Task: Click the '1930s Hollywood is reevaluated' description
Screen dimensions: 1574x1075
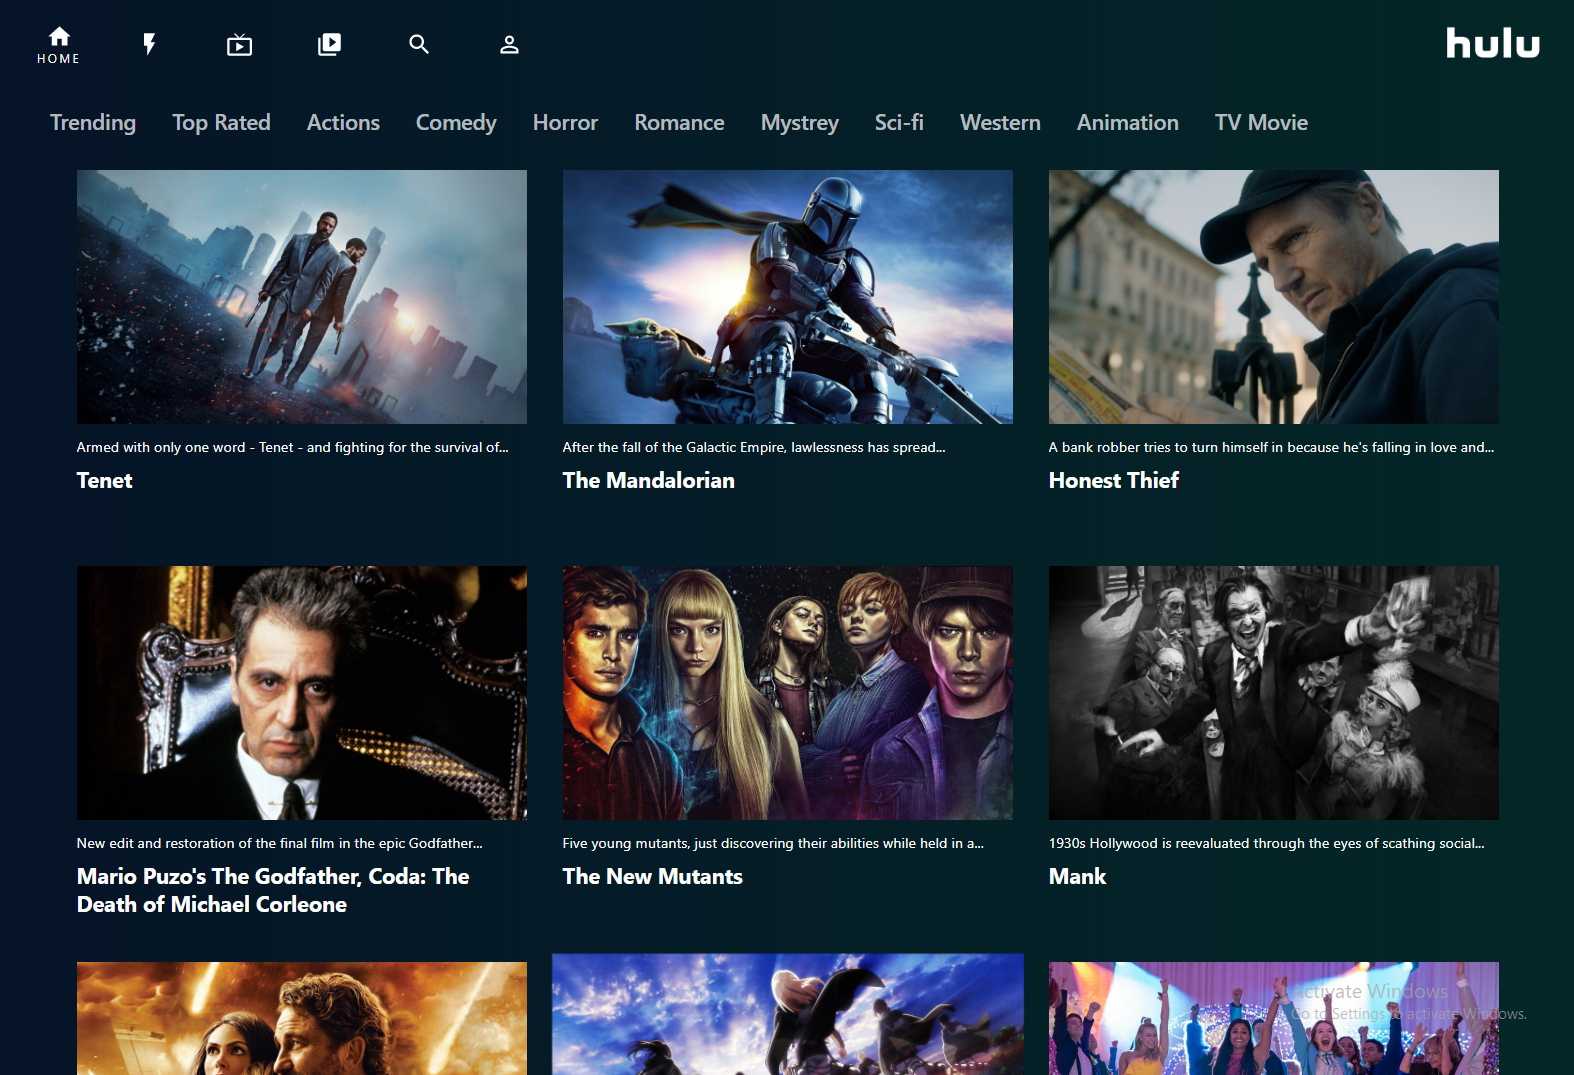Action: pyautogui.click(x=1267, y=843)
